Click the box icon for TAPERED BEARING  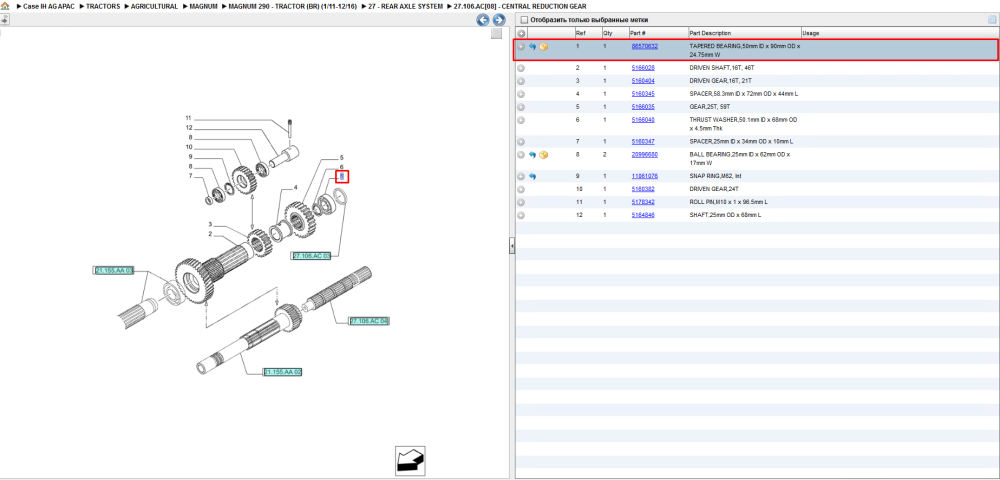point(544,47)
